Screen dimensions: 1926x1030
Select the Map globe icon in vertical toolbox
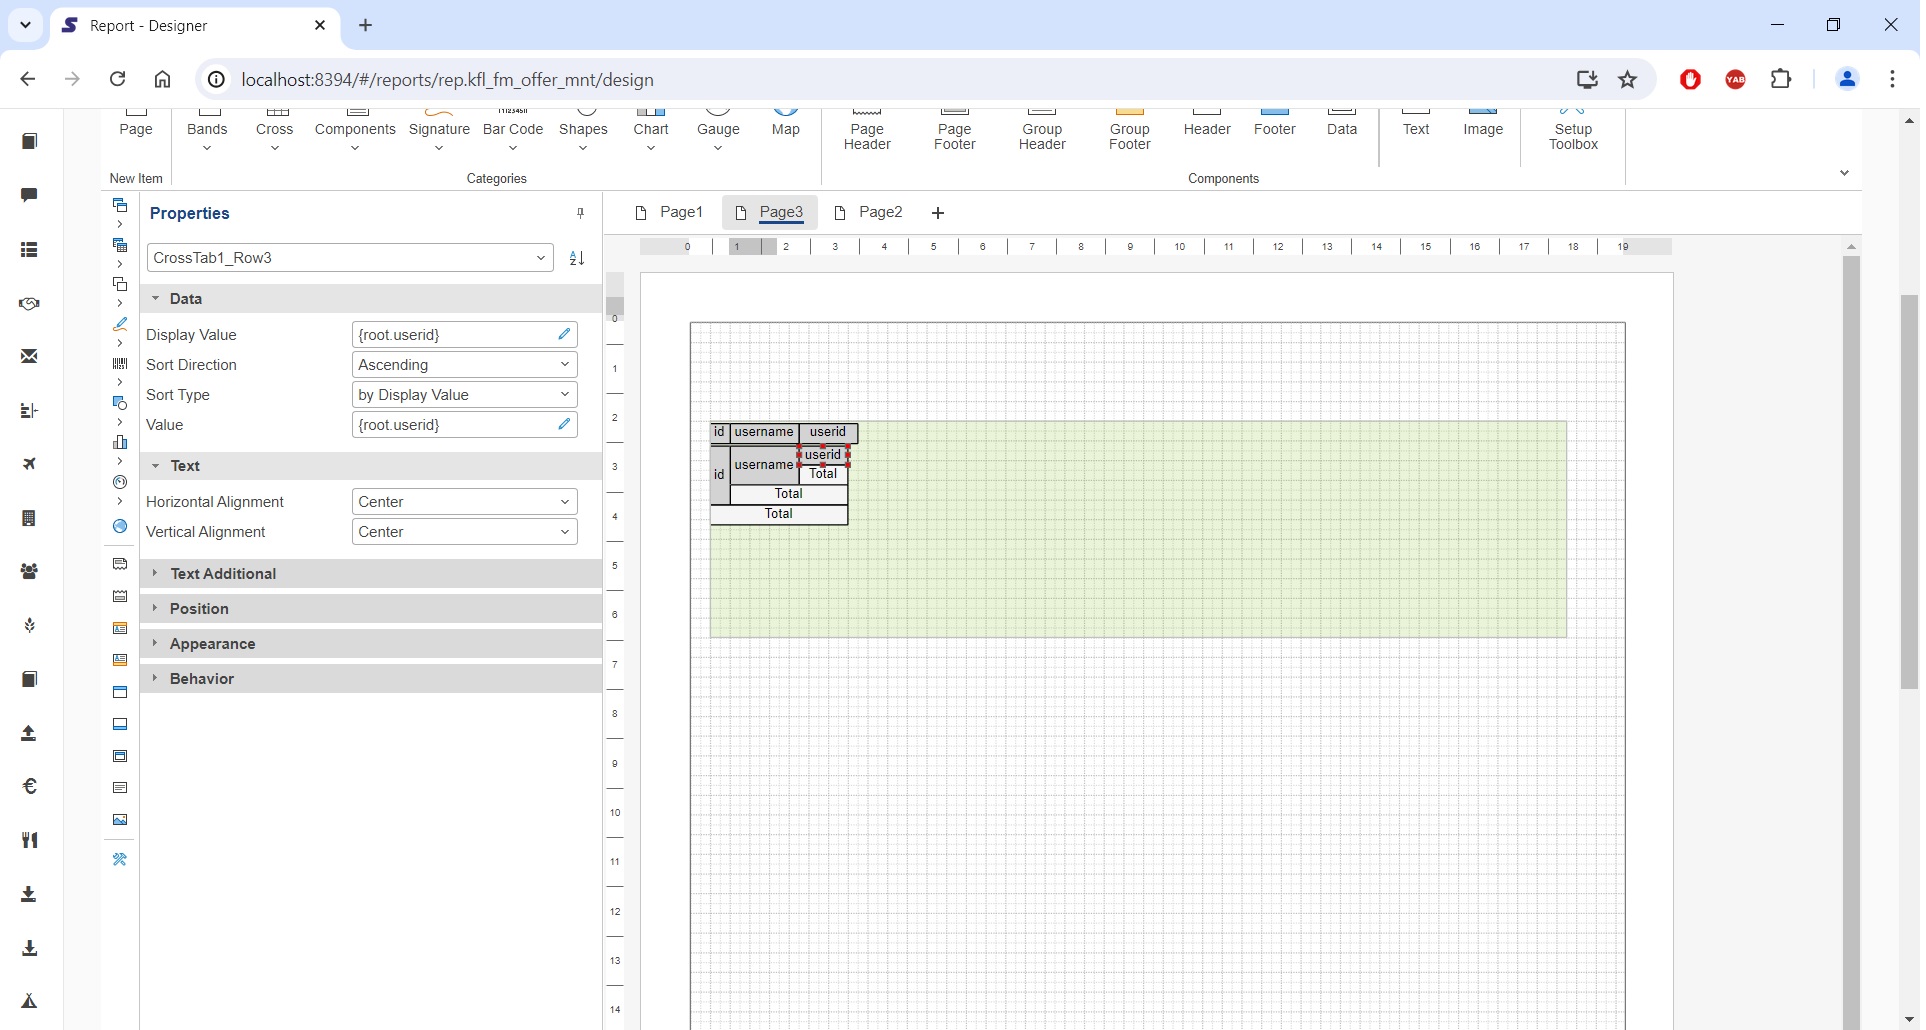[x=120, y=526]
